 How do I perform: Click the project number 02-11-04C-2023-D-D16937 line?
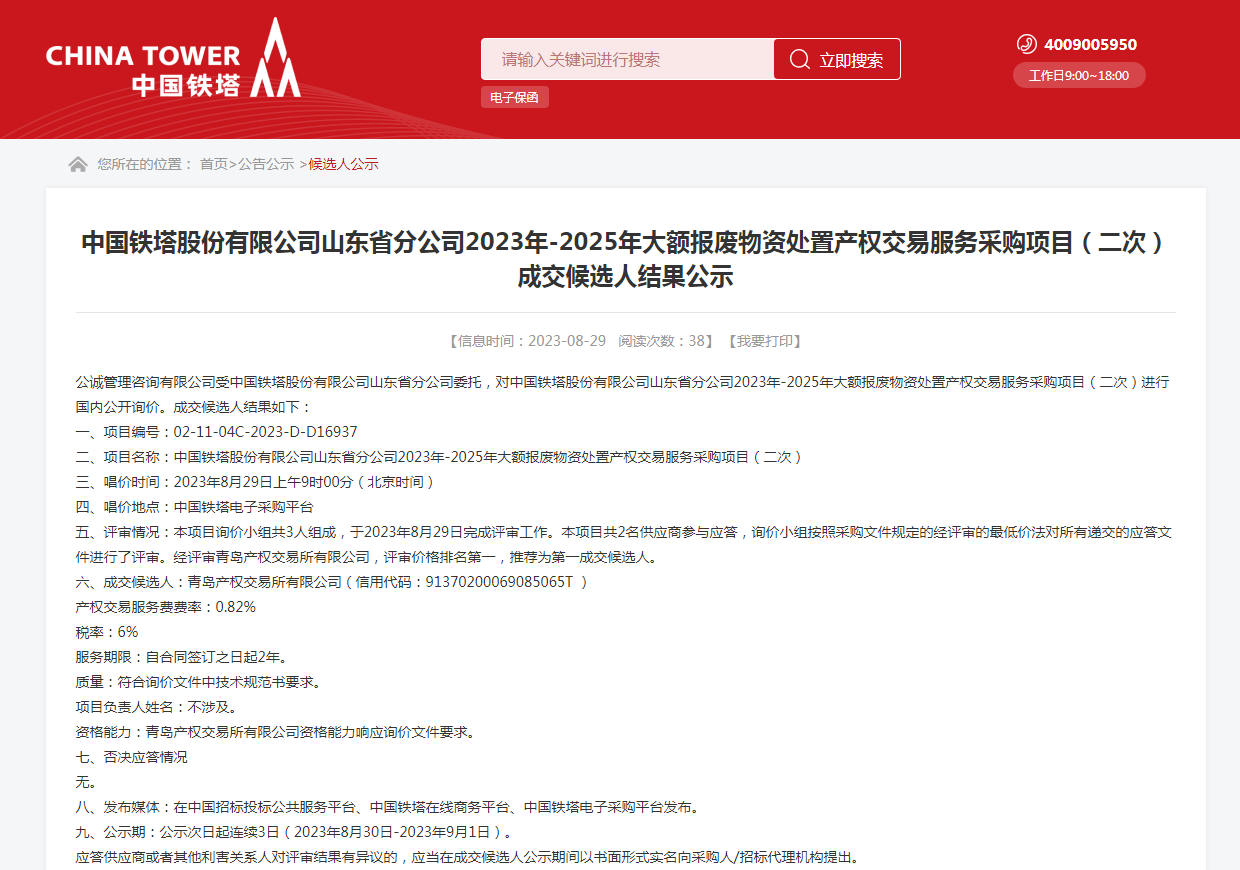(217, 432)
